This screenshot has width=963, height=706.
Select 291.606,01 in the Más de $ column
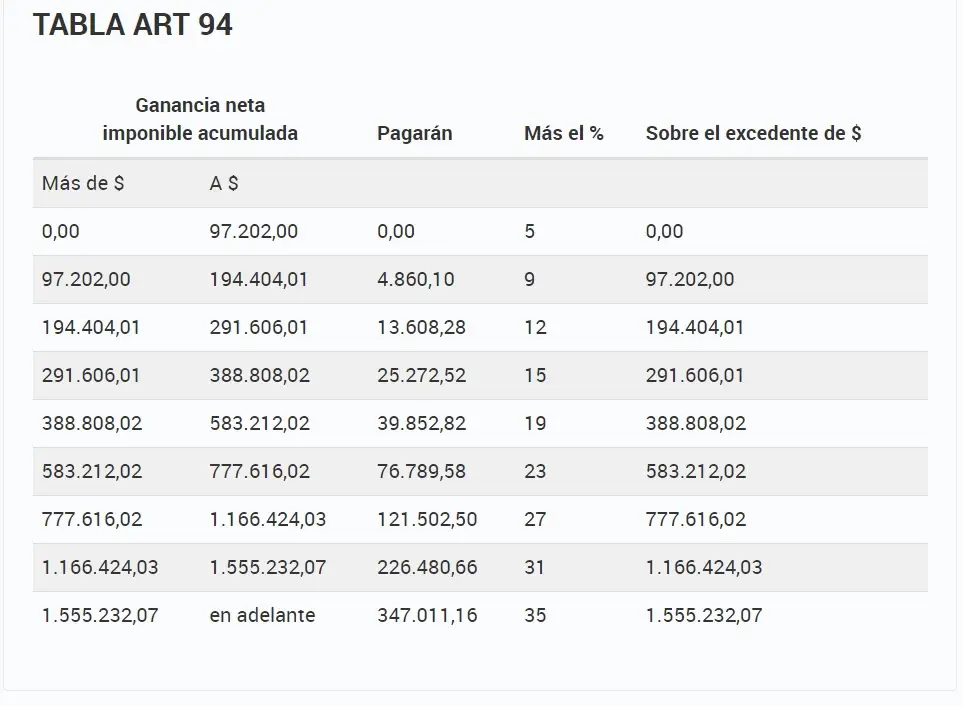(x=91, y=375)
